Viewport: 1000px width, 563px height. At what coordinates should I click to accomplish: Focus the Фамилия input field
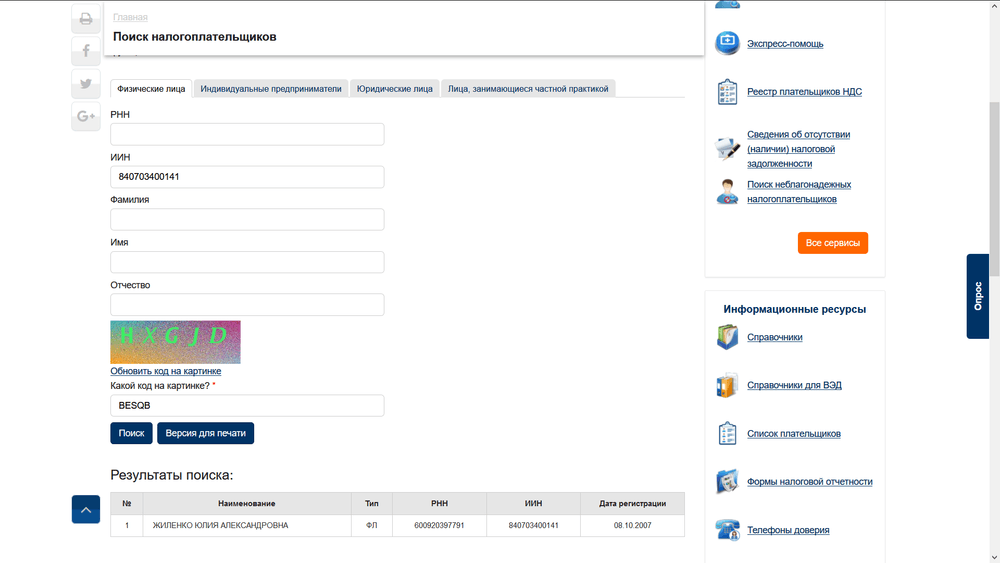[247, 219]
